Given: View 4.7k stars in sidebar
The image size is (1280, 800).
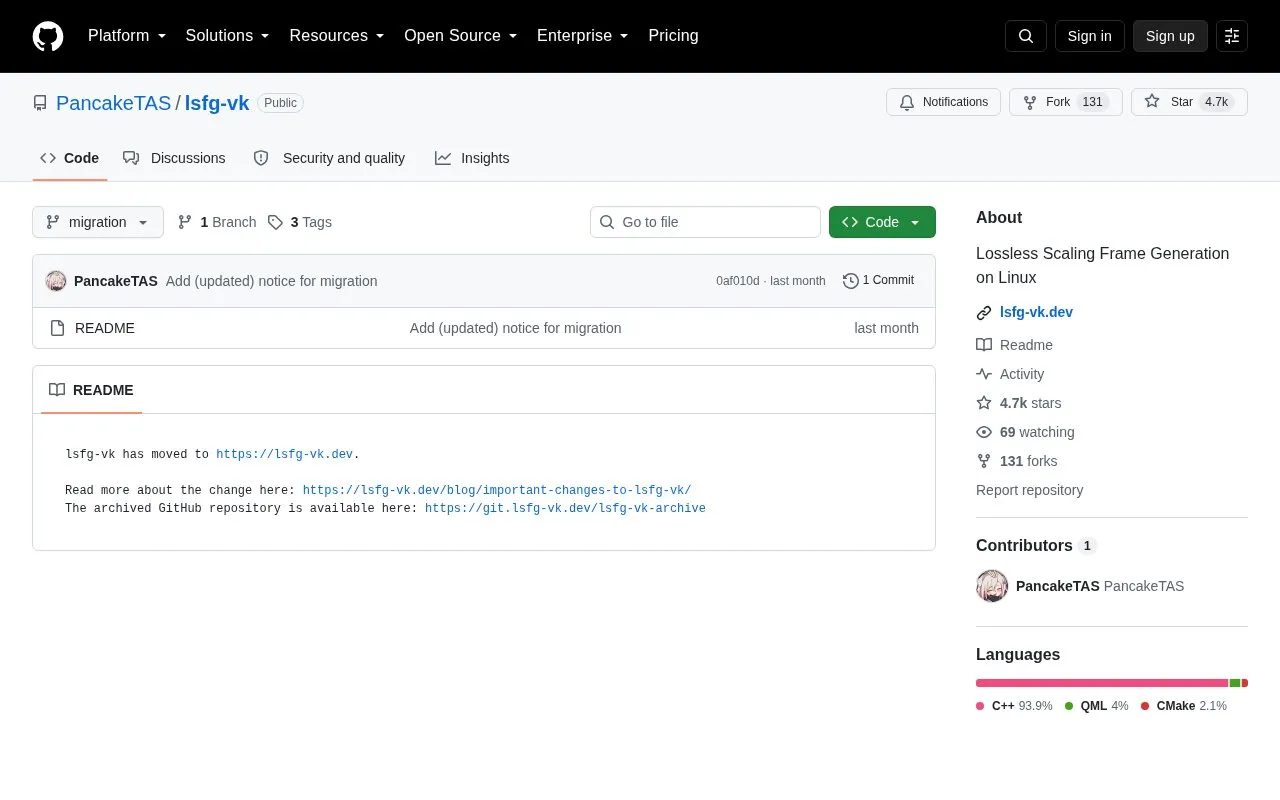Looking at the screenshot, I should pyautogui.click(x=1019, y=403).
